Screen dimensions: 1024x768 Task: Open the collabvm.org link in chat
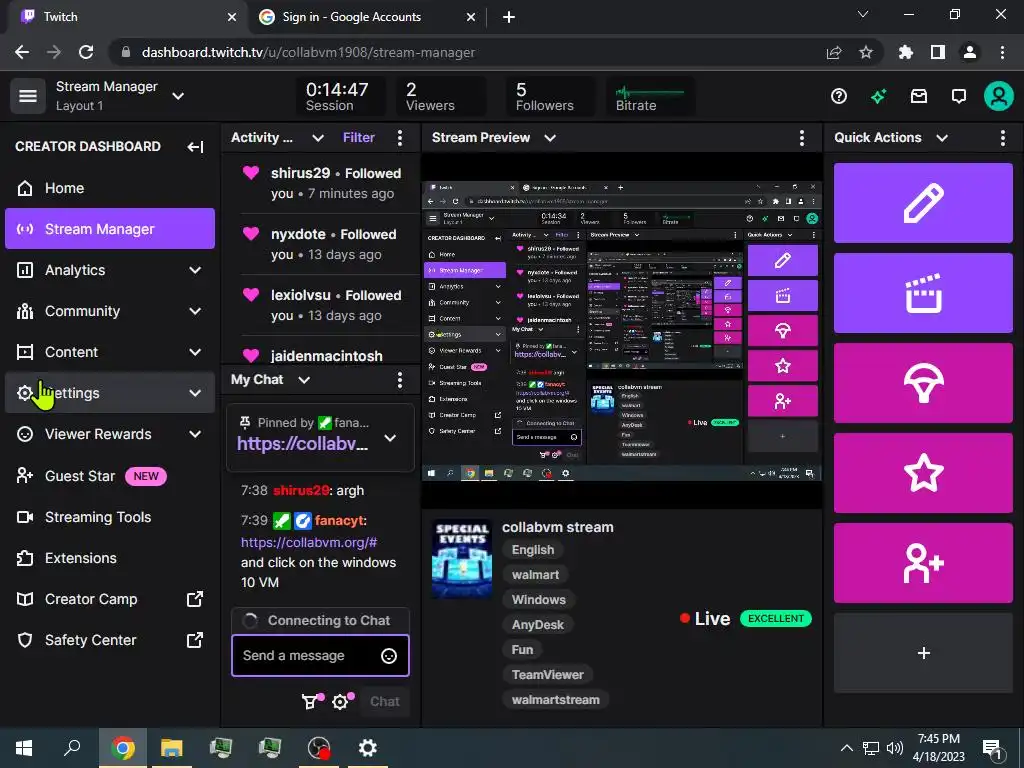(309, 543)
